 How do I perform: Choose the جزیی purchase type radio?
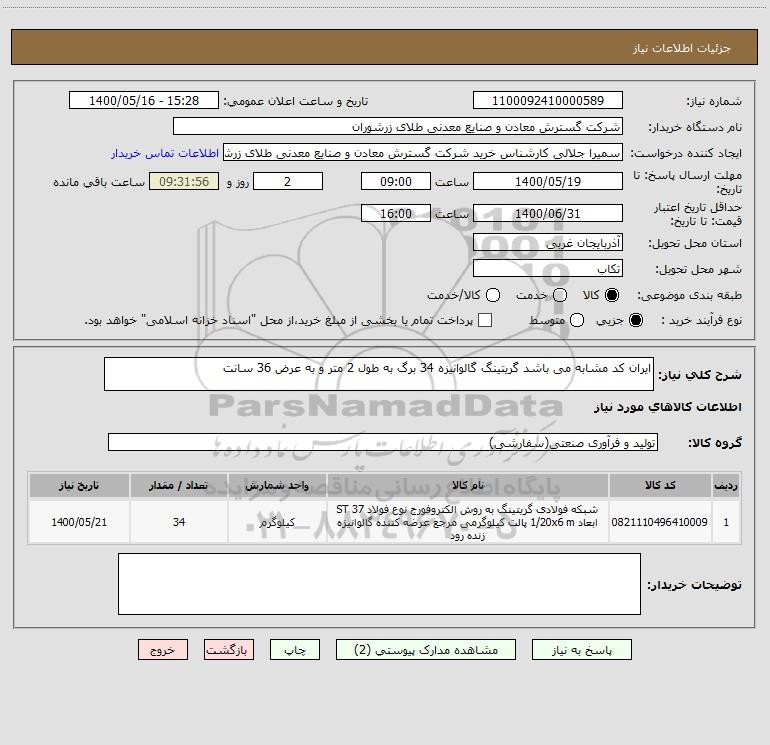coord(635,320)
